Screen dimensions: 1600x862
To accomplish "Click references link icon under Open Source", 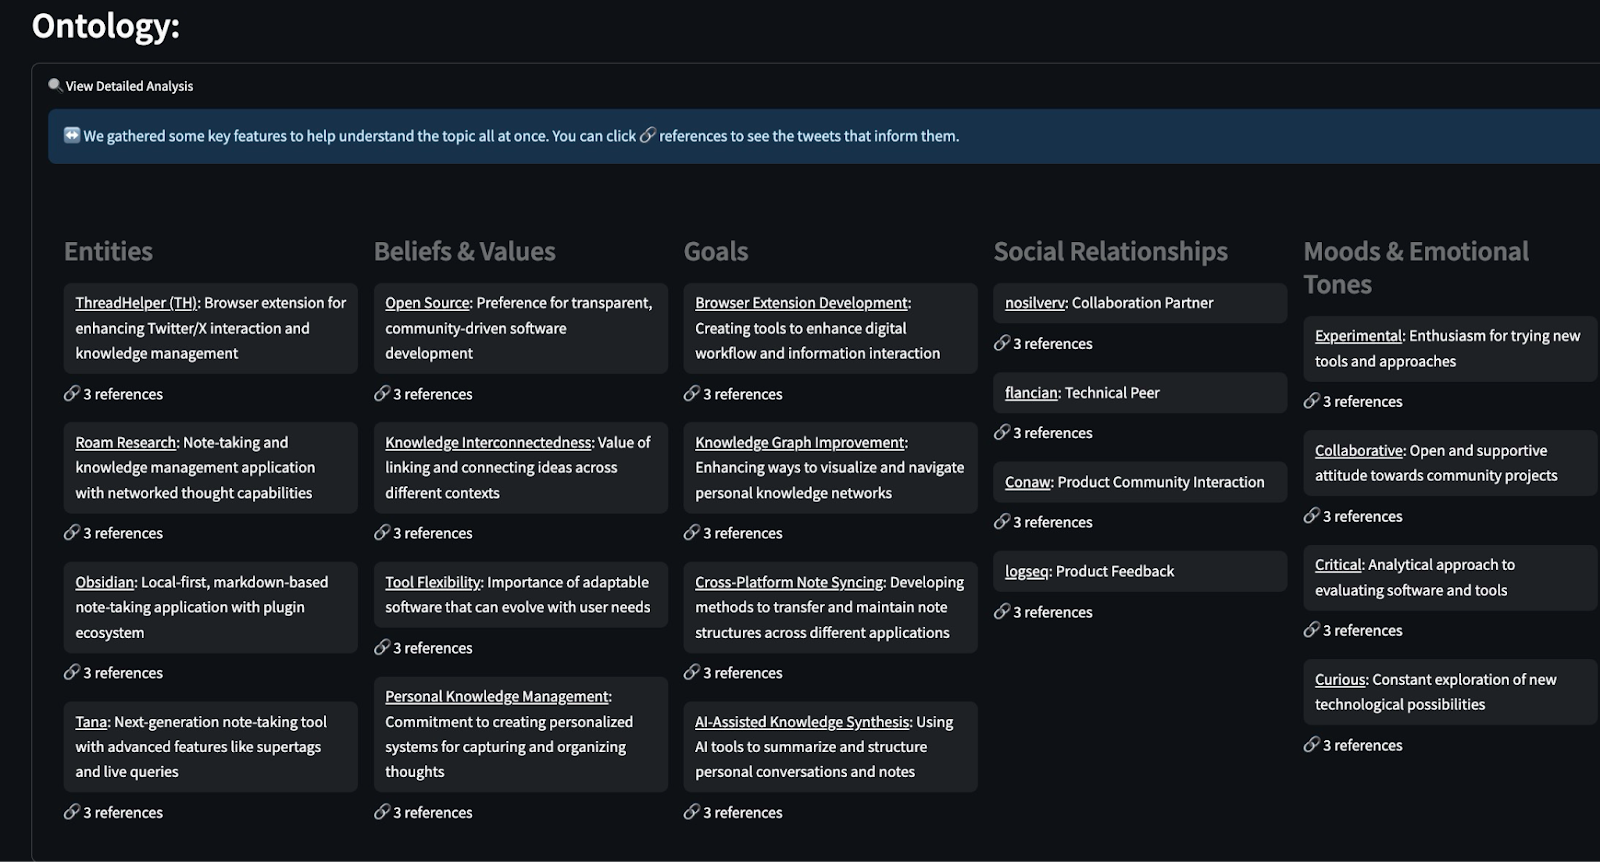I will click(382, 394).
